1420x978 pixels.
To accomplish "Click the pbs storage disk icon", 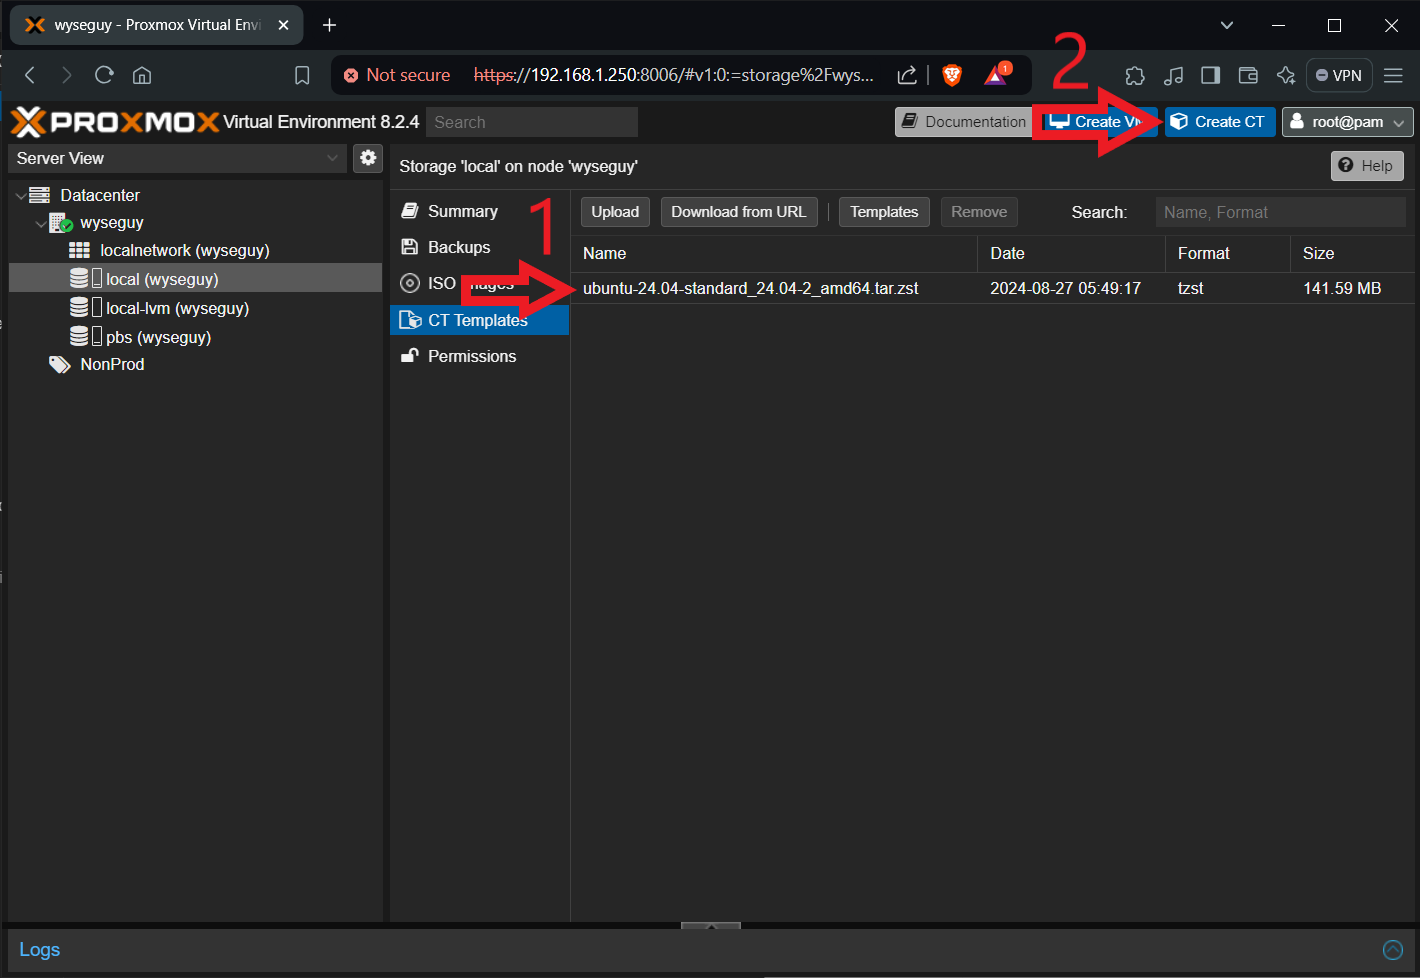I will 79,337.
